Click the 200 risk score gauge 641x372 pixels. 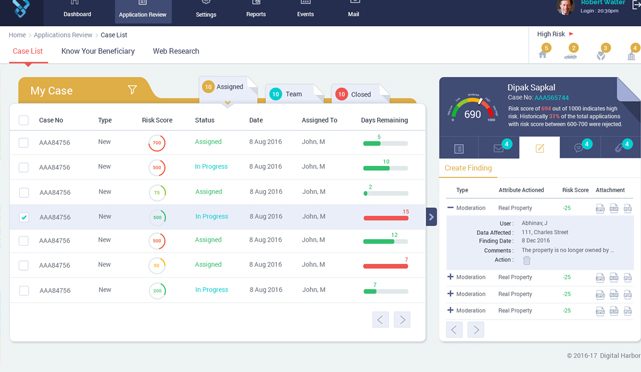click(x=157, y=291)
